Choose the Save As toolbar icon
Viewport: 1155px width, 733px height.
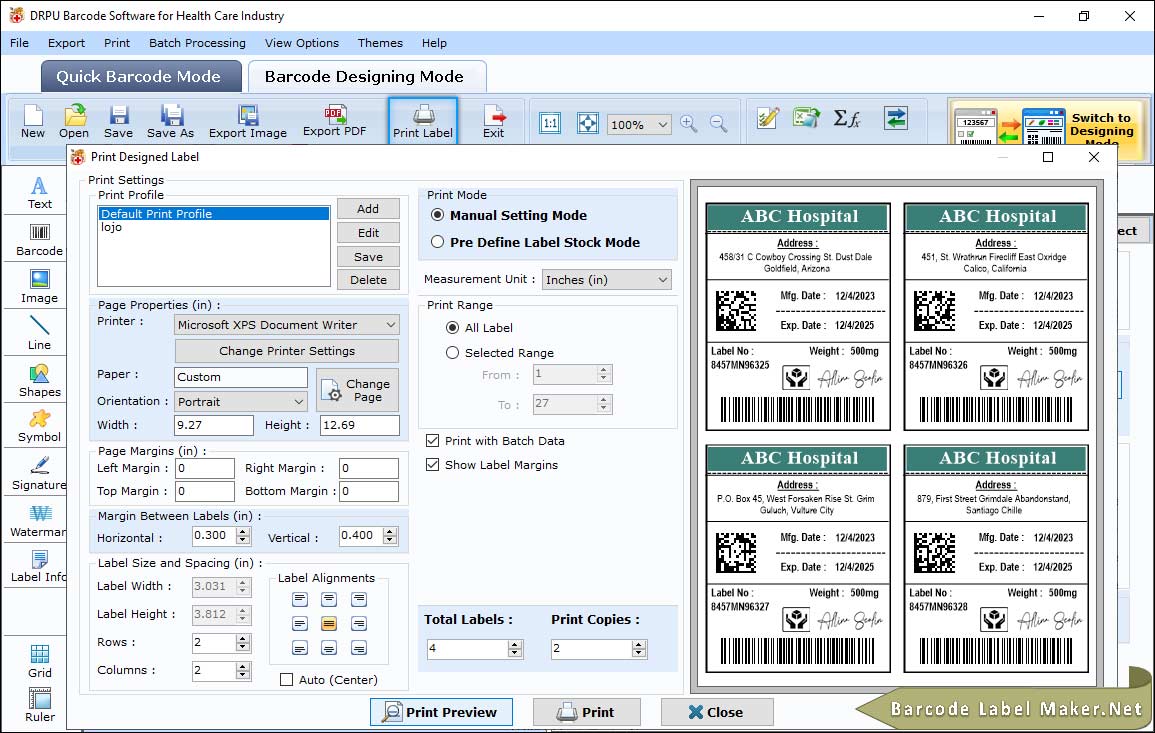(170, 122)
